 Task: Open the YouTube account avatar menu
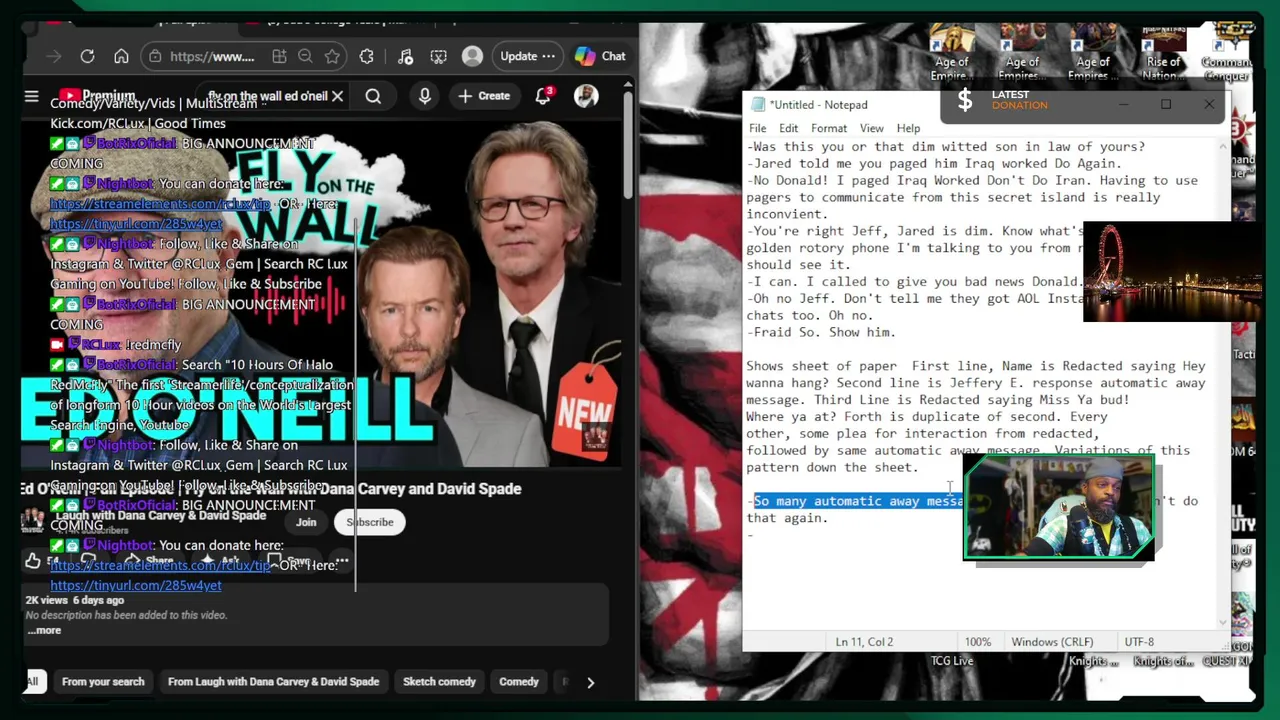[586, 96]
